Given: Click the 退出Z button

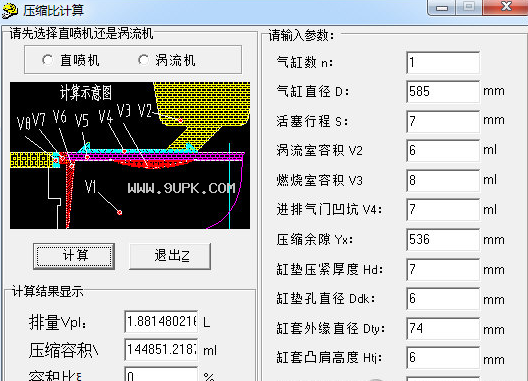Looking at the screenshot, I should click(170, 256).
